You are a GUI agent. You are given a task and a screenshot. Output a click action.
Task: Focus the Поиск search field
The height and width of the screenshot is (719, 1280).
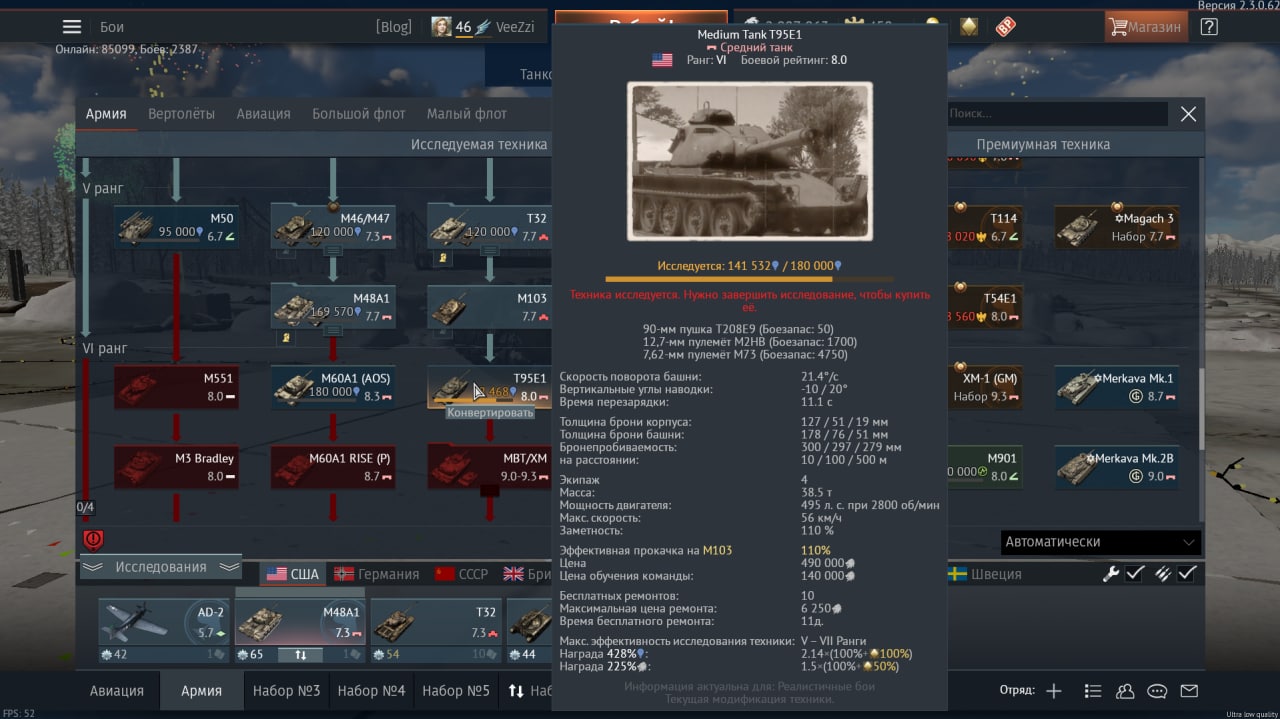[1056, 114]
